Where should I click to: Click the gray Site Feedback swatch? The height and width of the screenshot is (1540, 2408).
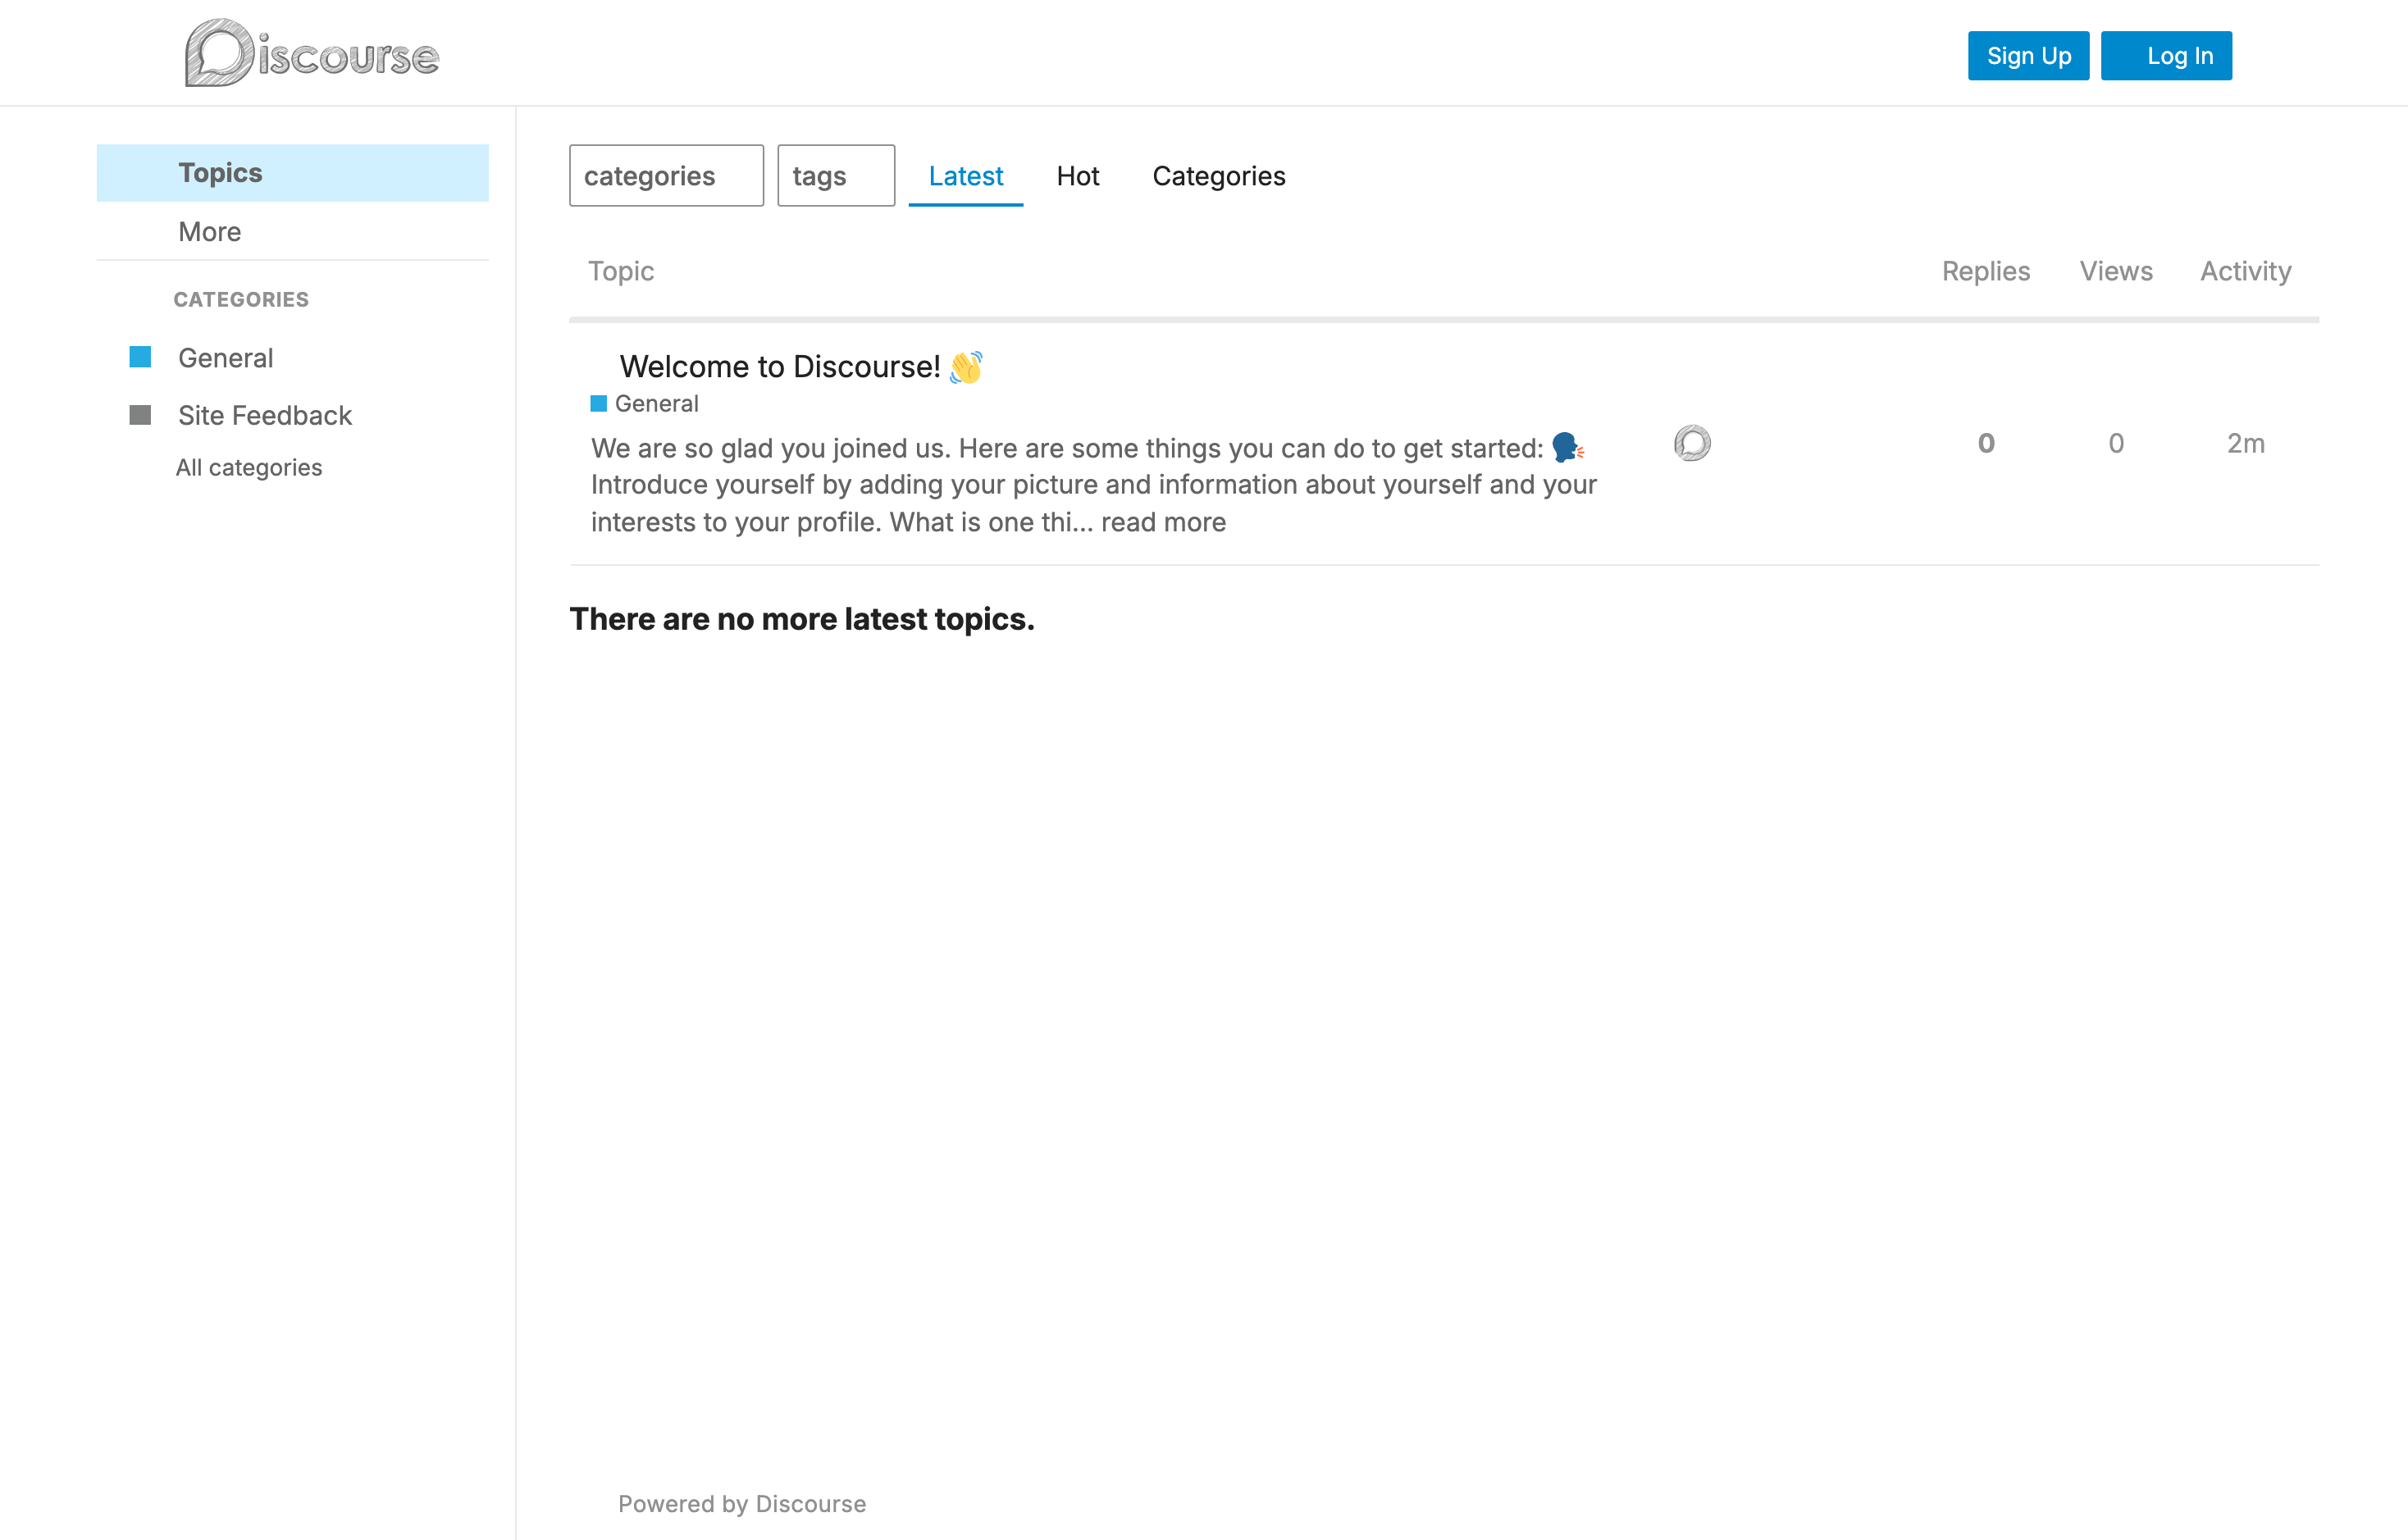coord(140,415)
